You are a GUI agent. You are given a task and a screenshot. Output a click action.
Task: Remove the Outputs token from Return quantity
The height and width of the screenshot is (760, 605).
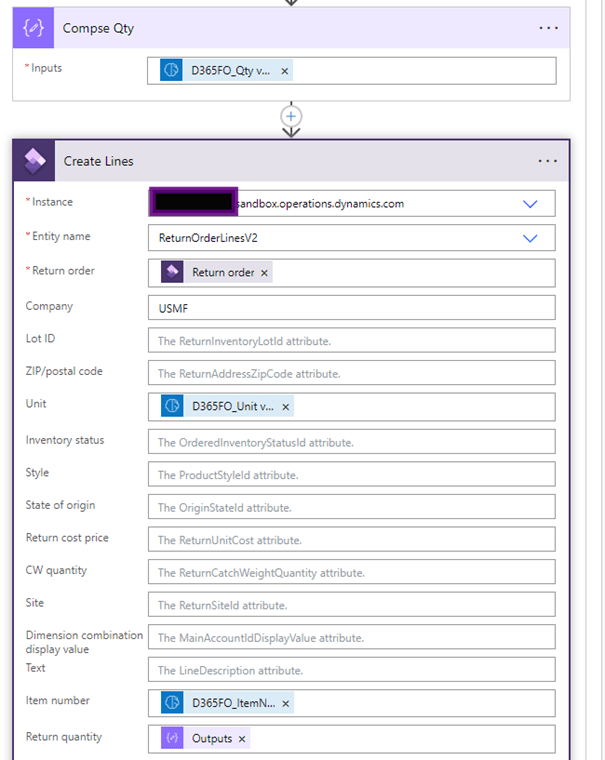[x=242, y=739]
